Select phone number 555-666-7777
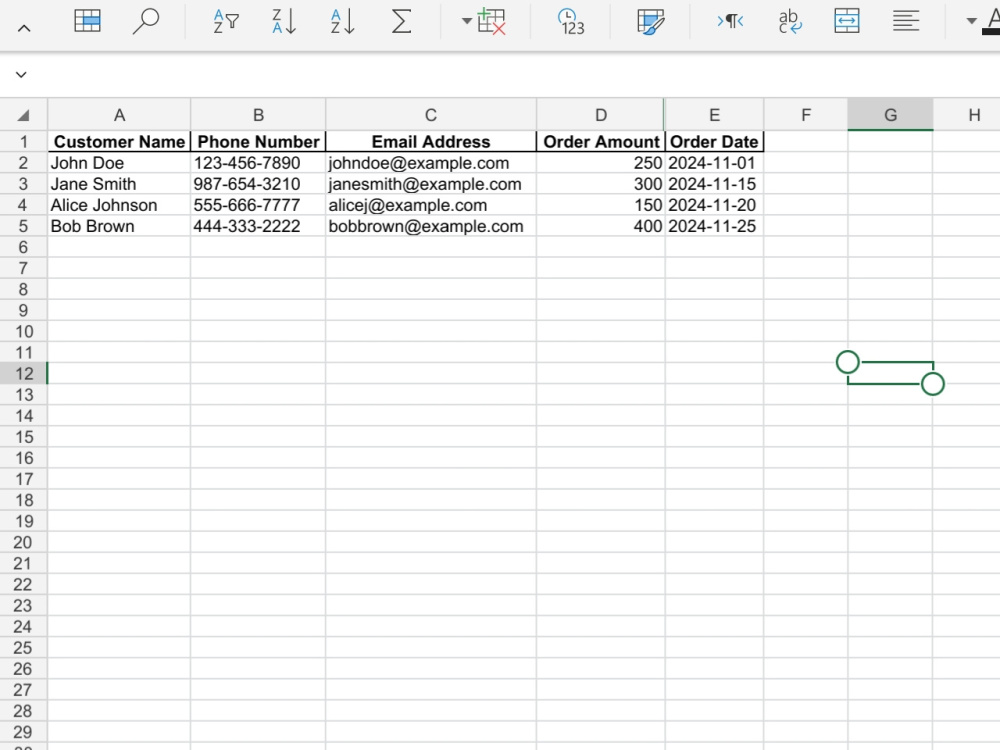The width and height of the screenshot is (1000, 750). 258,205
